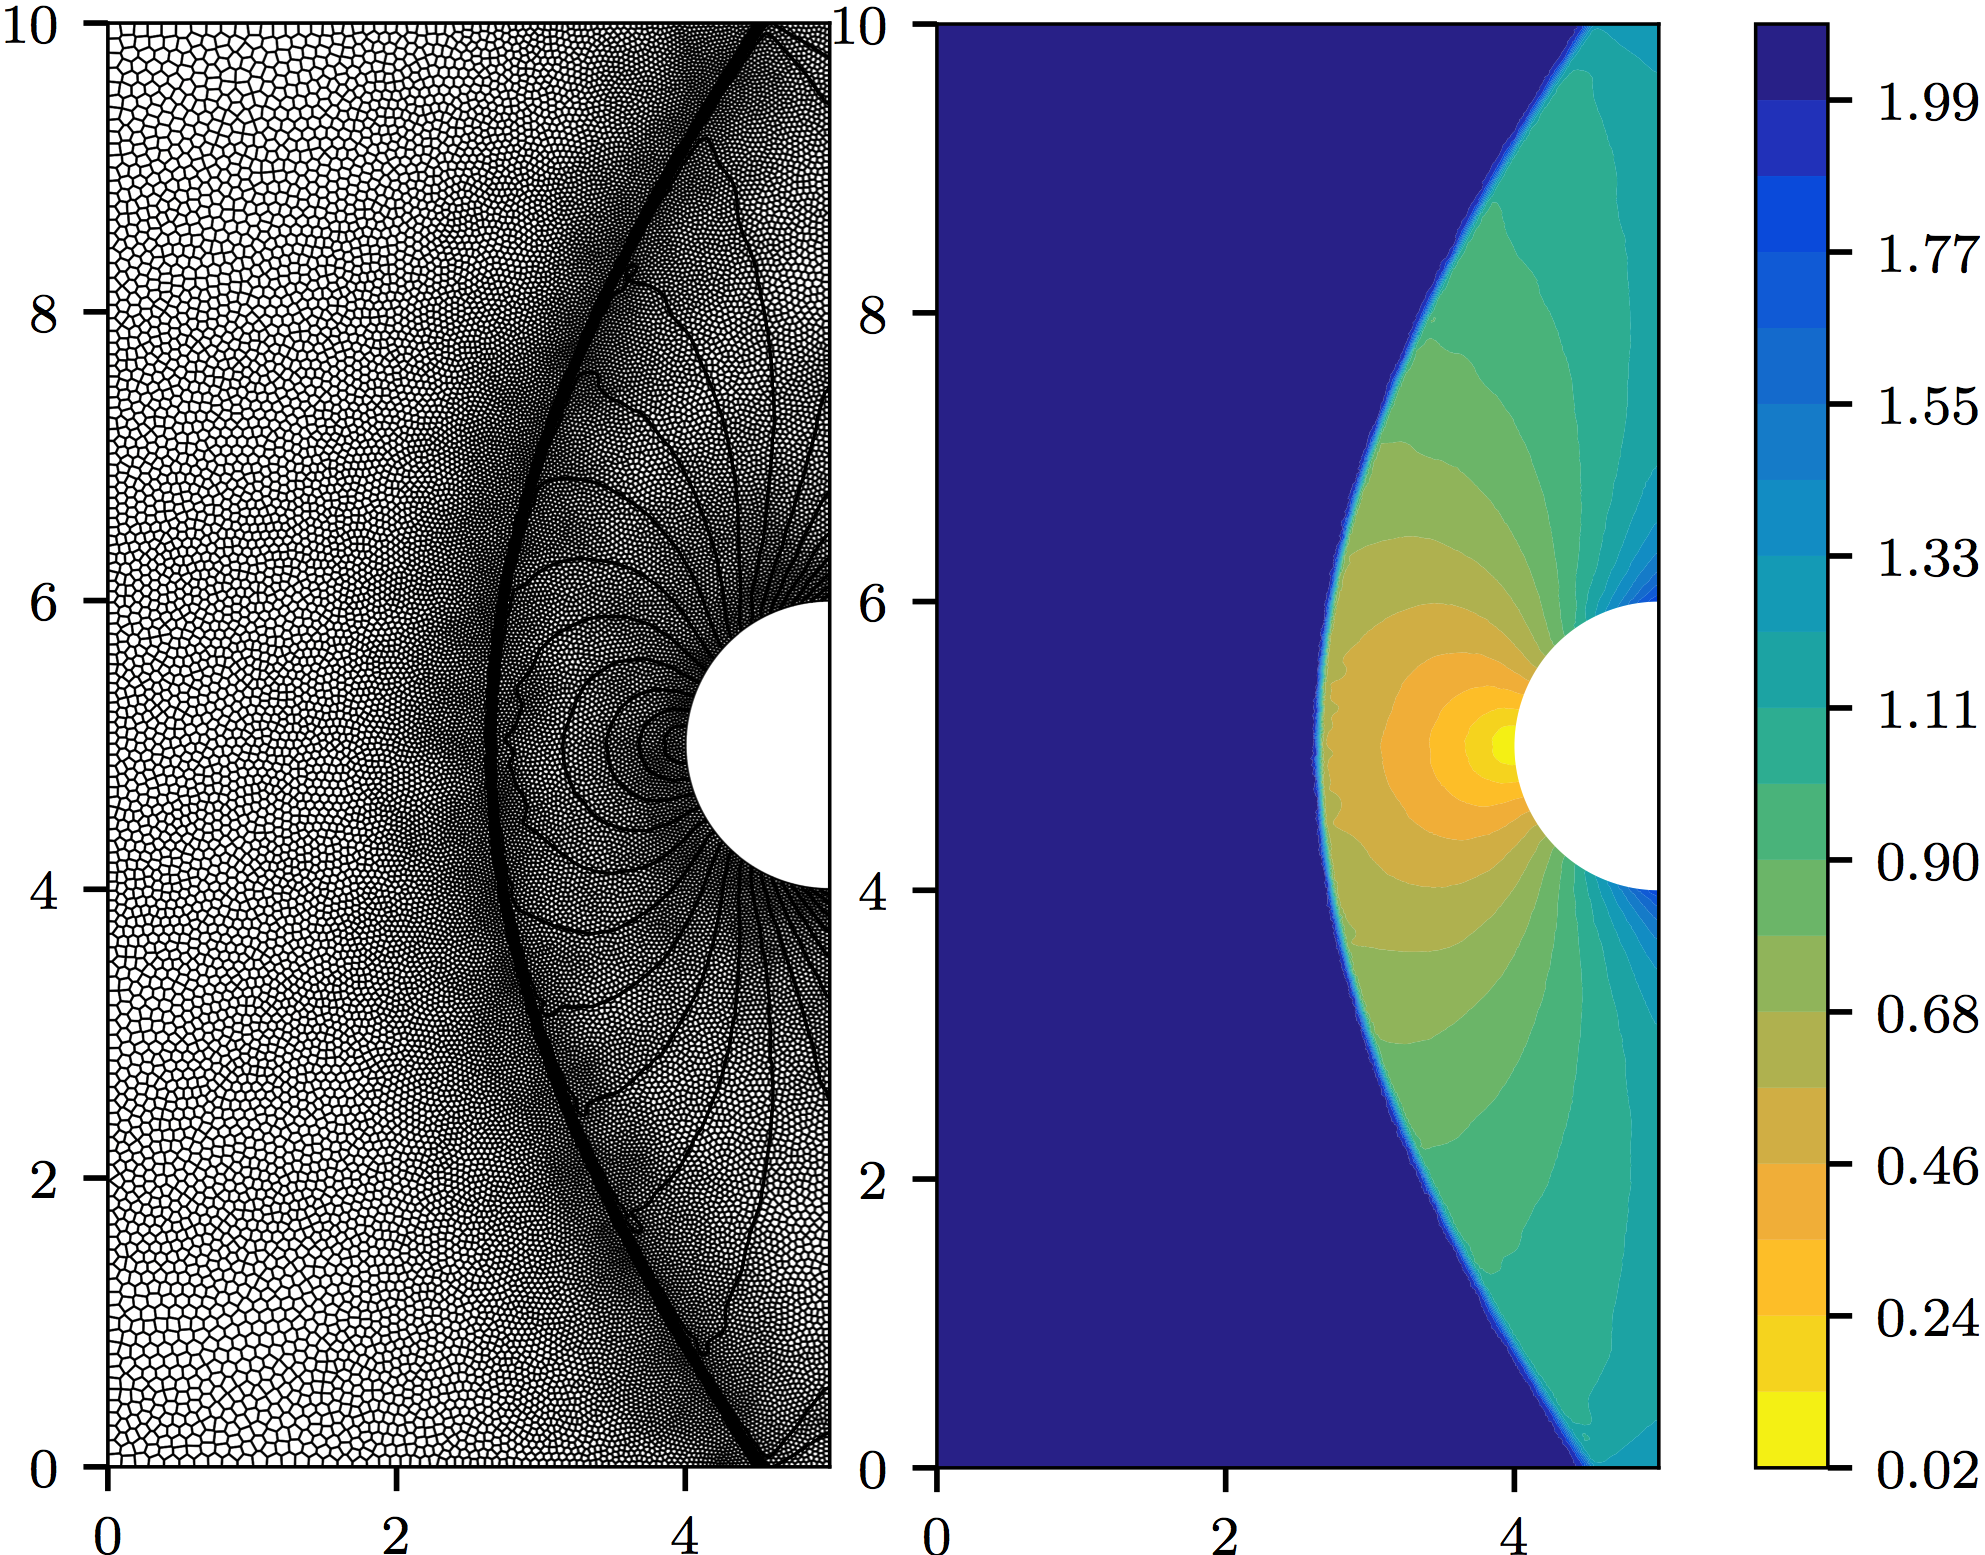Click the x-axis label 2 of contour plot
Viewport: 1985px width, 1555px height.
(1225, 1535)
